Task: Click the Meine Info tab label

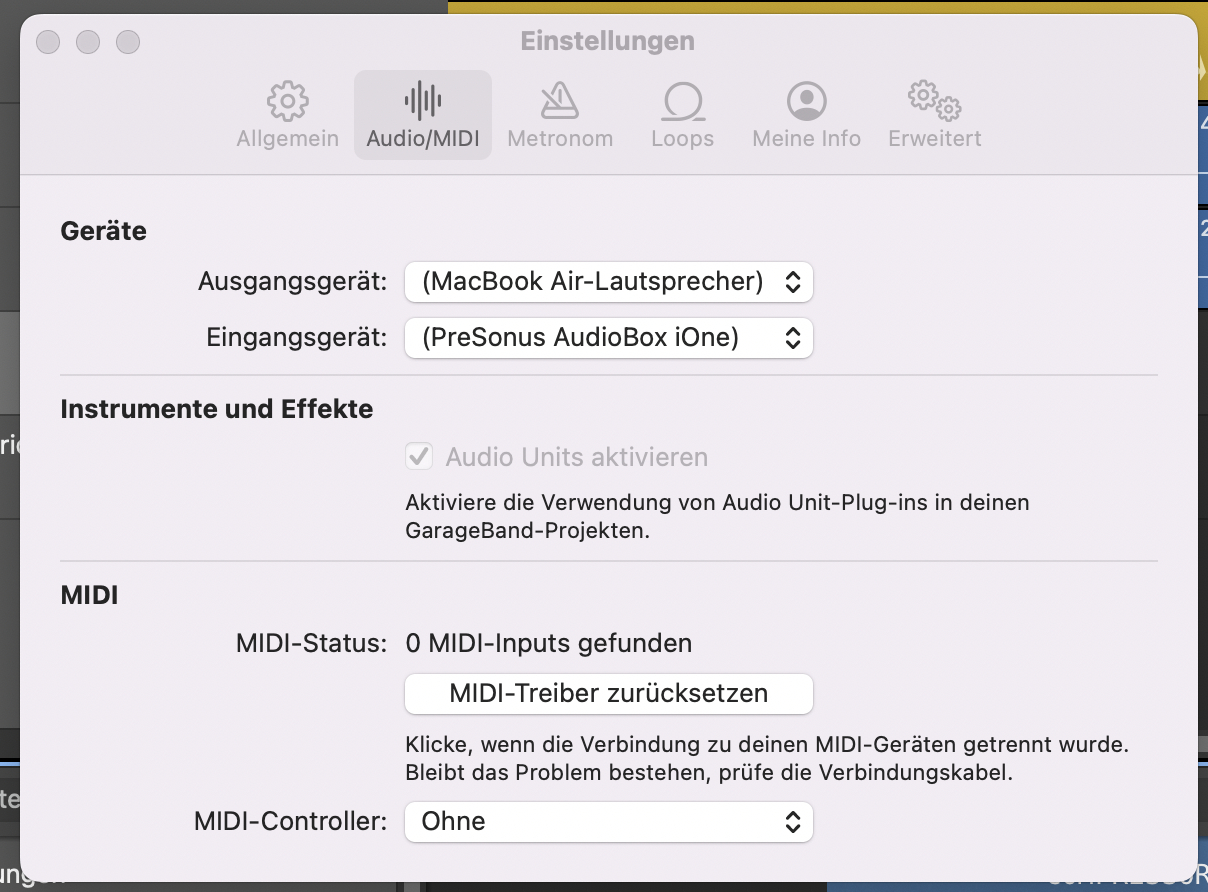Action: click(806, 139)
